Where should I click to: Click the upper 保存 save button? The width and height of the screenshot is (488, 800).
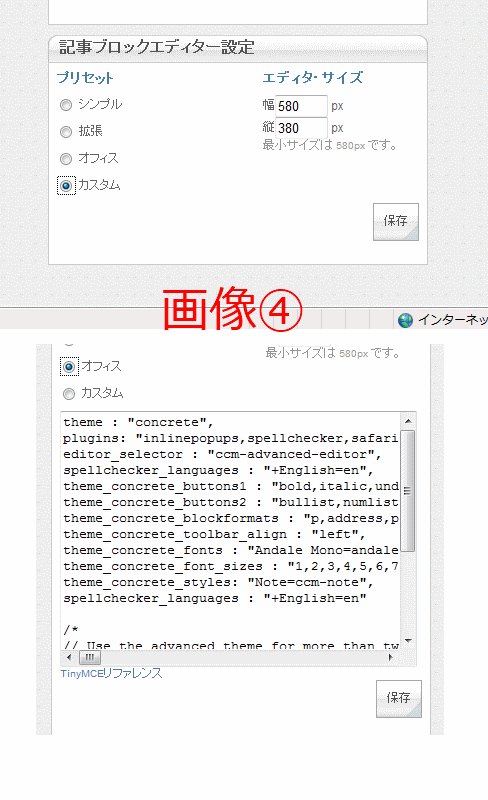click(396, 221)
